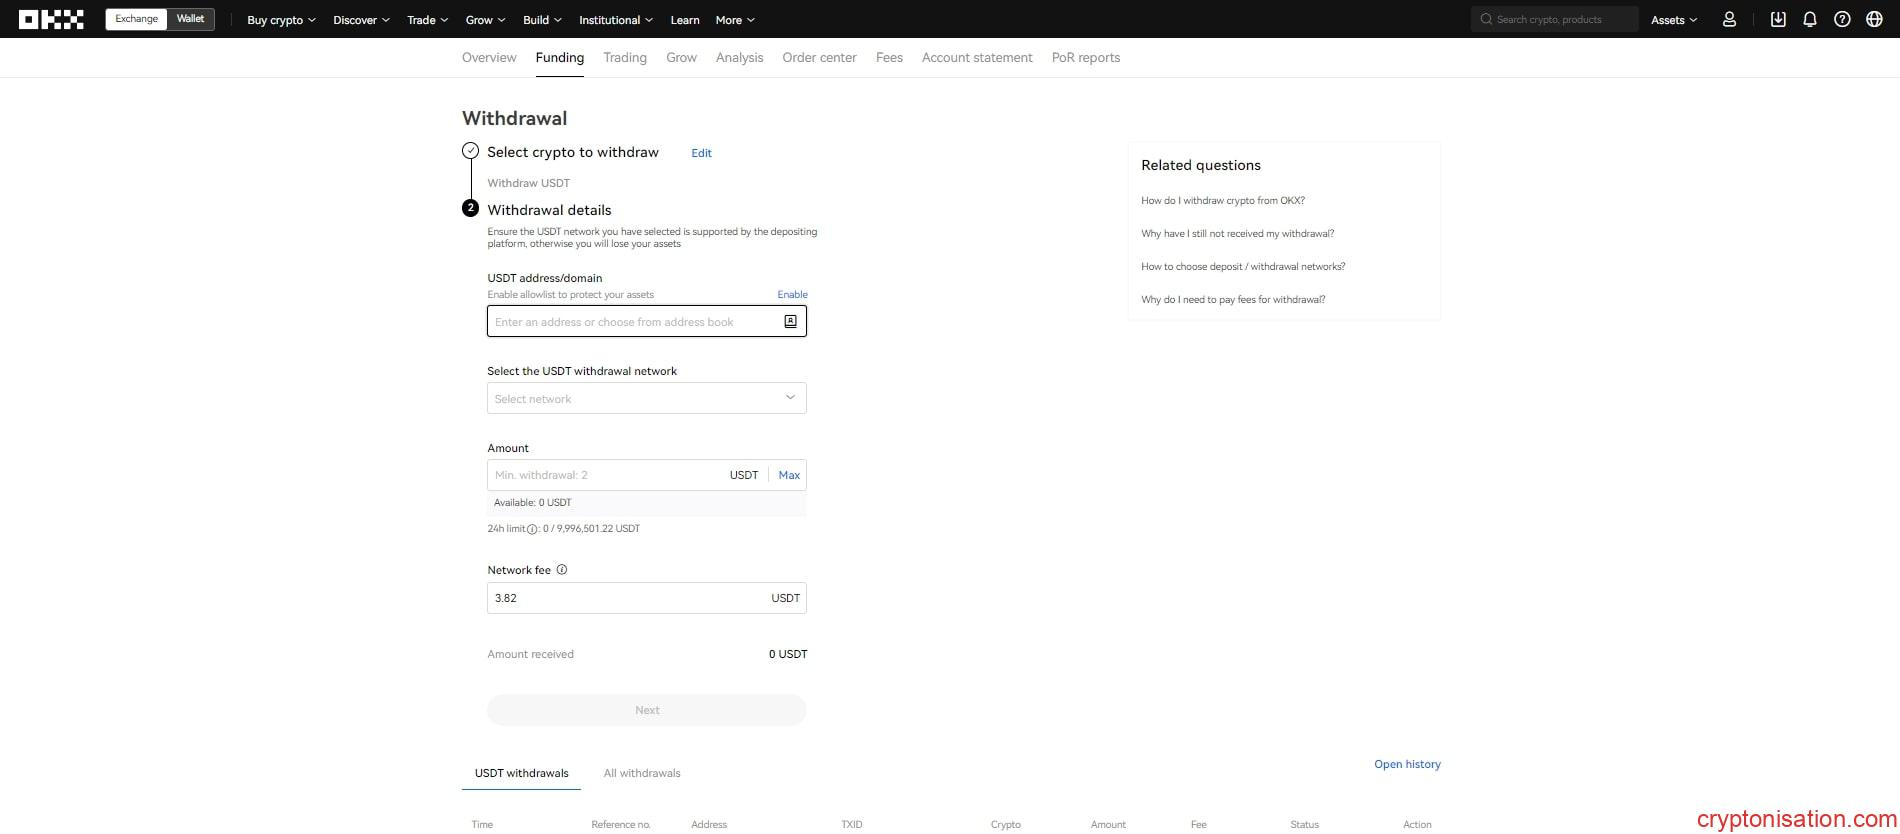The image size is (1900, 834).
Task: Switch to All withdrawals tab
Action: point(642,773)
